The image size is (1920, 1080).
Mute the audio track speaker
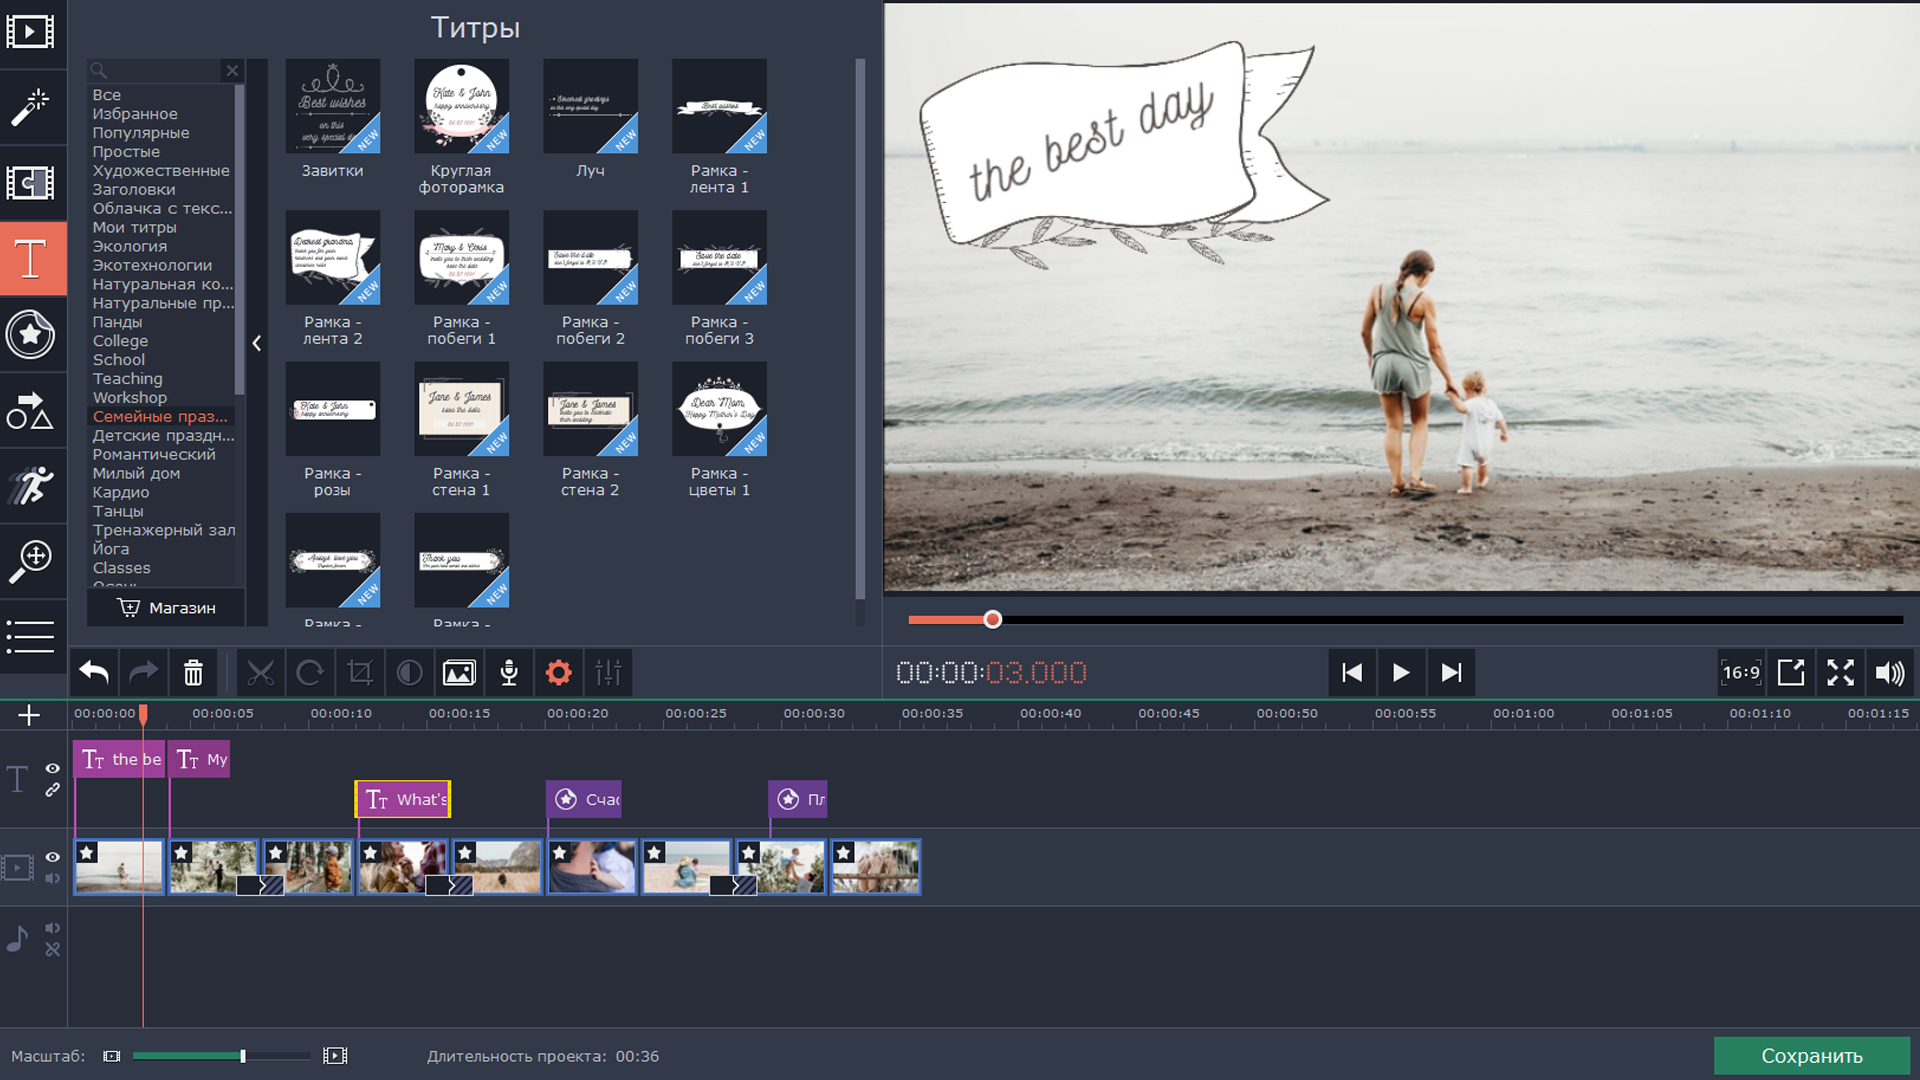coord(53,928)
